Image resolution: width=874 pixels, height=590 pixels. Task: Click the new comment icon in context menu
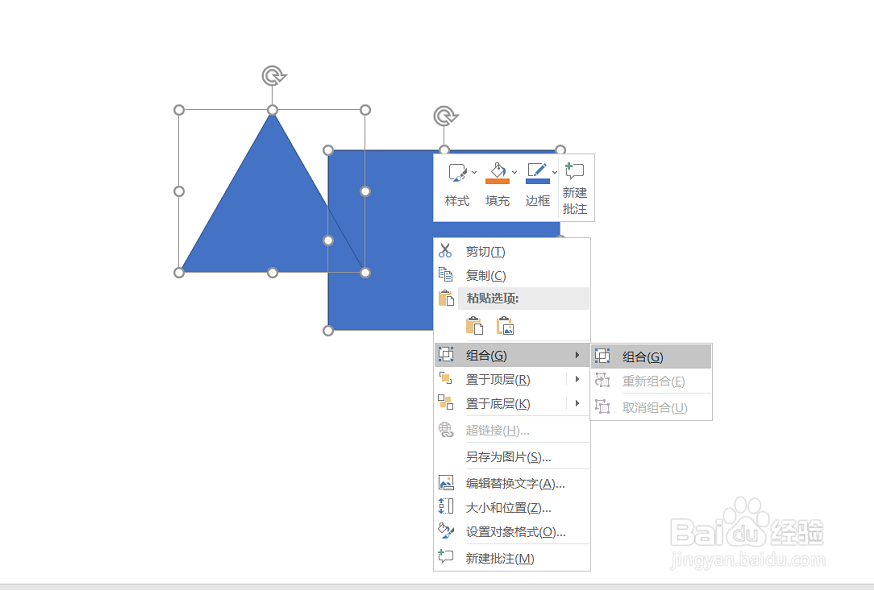(x=445, y=556)
